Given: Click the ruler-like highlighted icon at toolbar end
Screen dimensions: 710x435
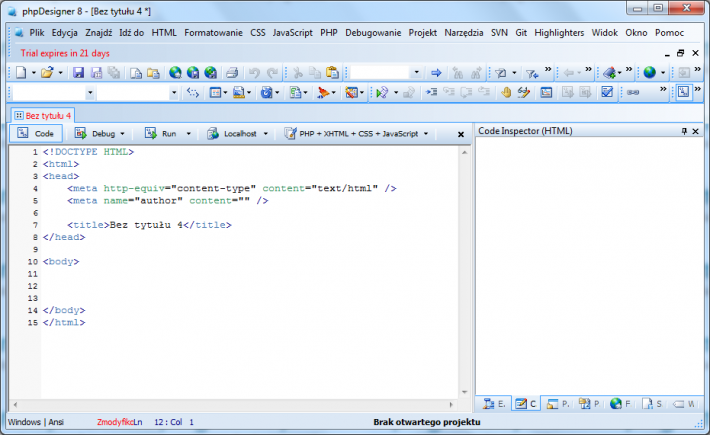Looking at the screenshot, I should [683, 92].
